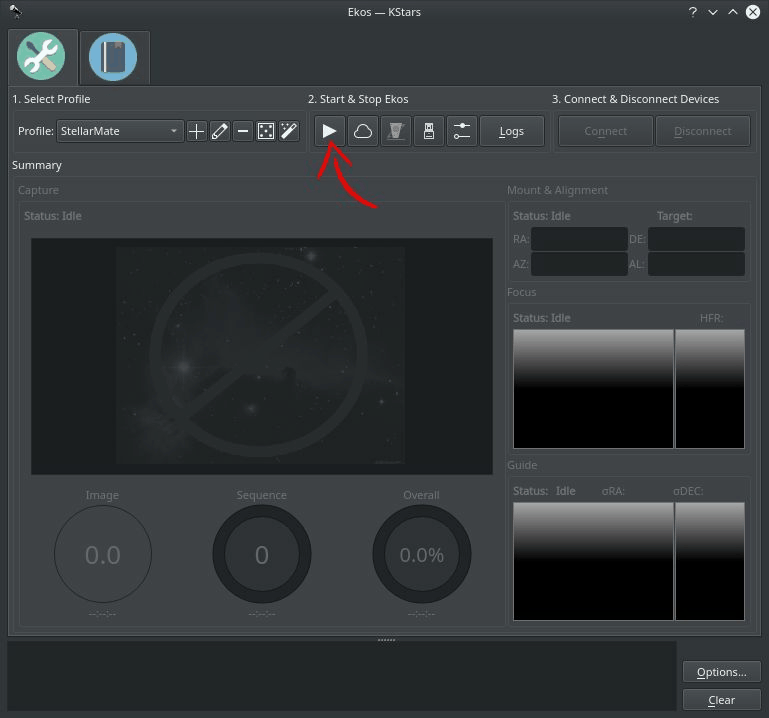Image resolution: width=769 pixels, height=718 pixels.
Task: Click the Disconnect devices button
Action: click(703, 131)
